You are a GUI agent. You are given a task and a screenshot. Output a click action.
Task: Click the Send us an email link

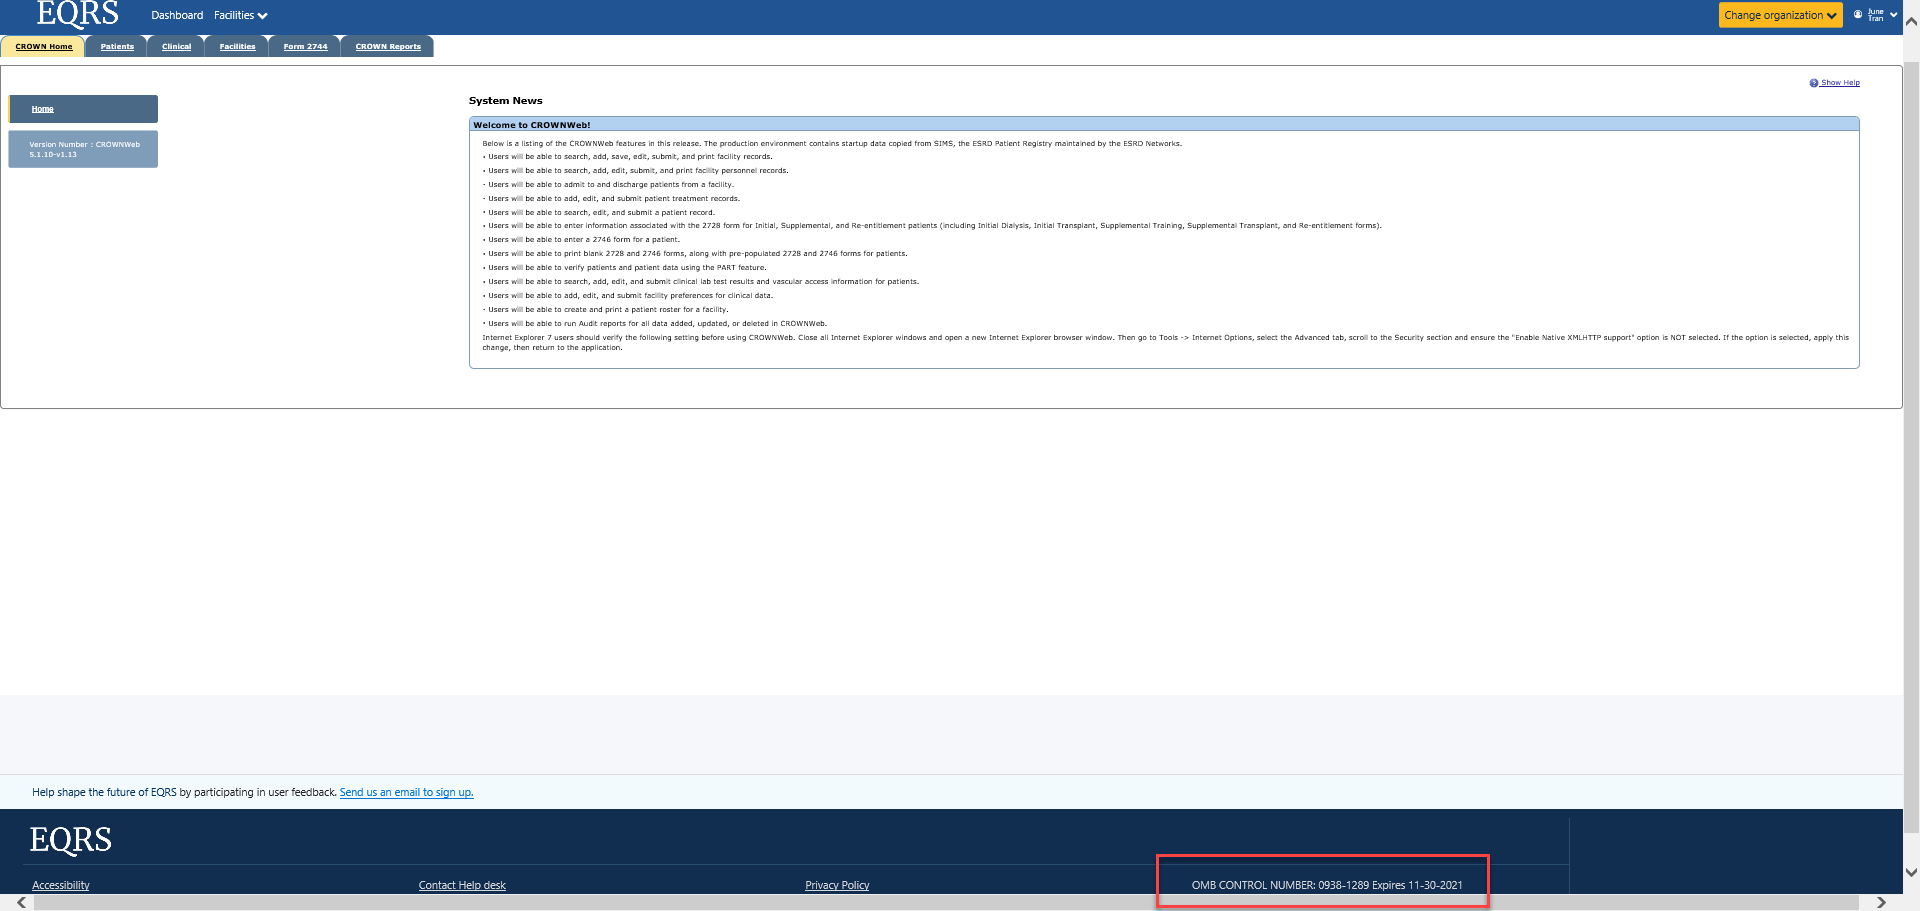406,792
